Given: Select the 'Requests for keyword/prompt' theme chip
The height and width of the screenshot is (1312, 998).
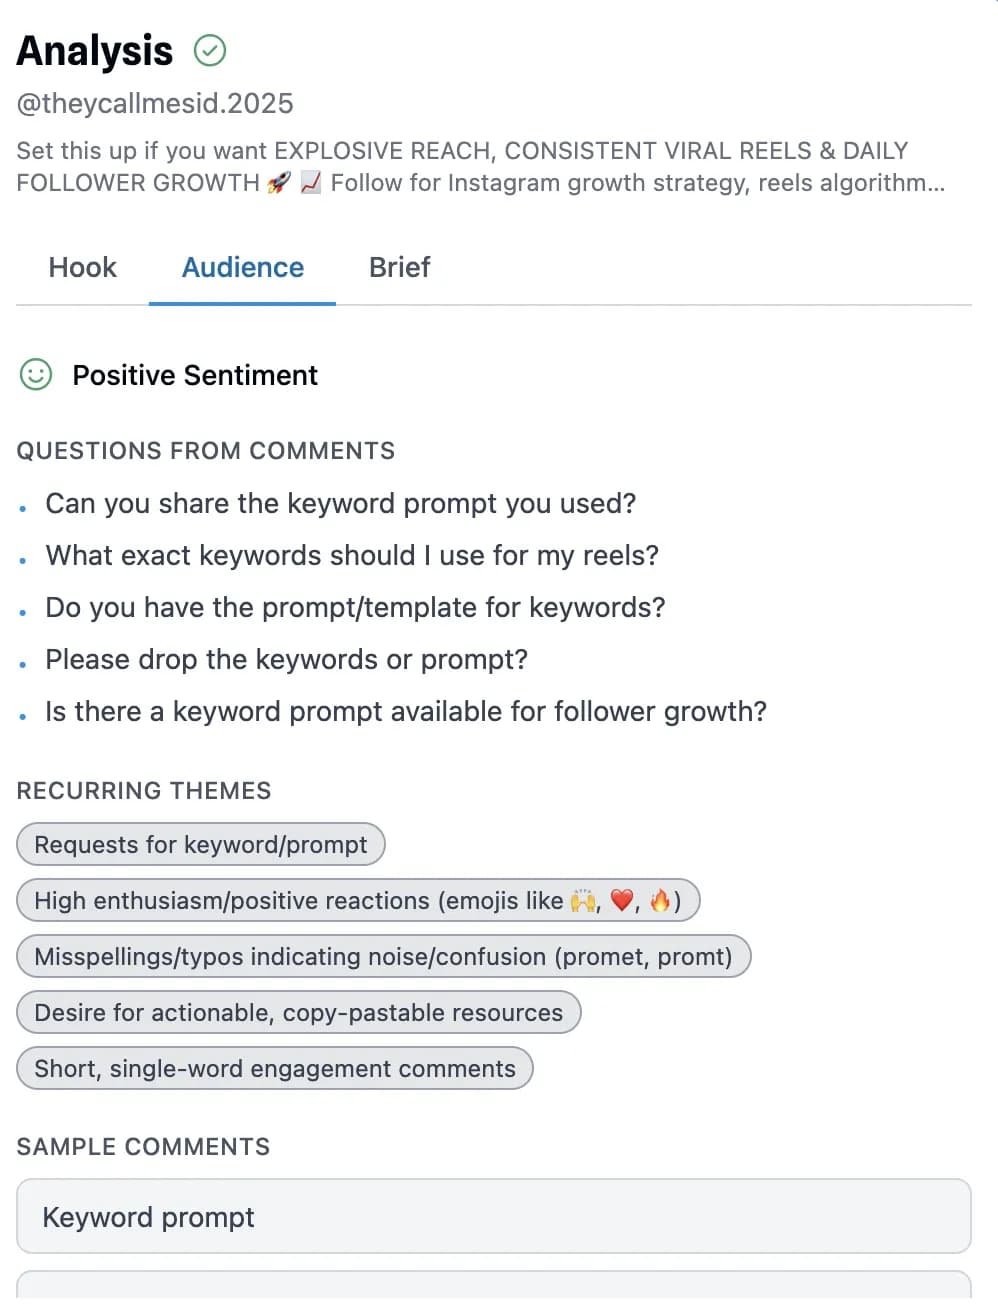Looking at the screenshot, I should tap(201, 845).
